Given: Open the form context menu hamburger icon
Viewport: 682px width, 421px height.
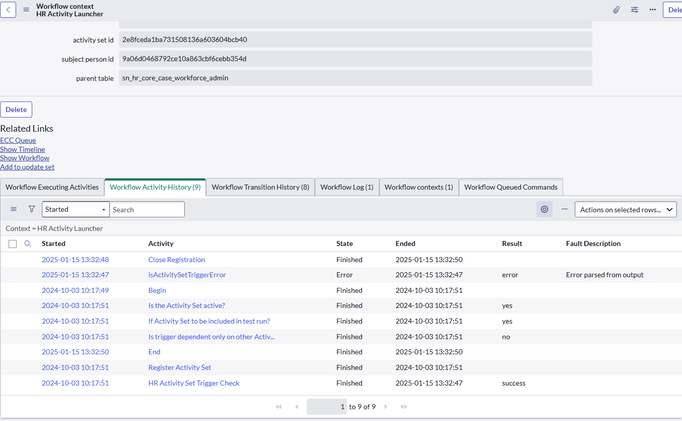Looking at the screenshot, I should (26, 10).
